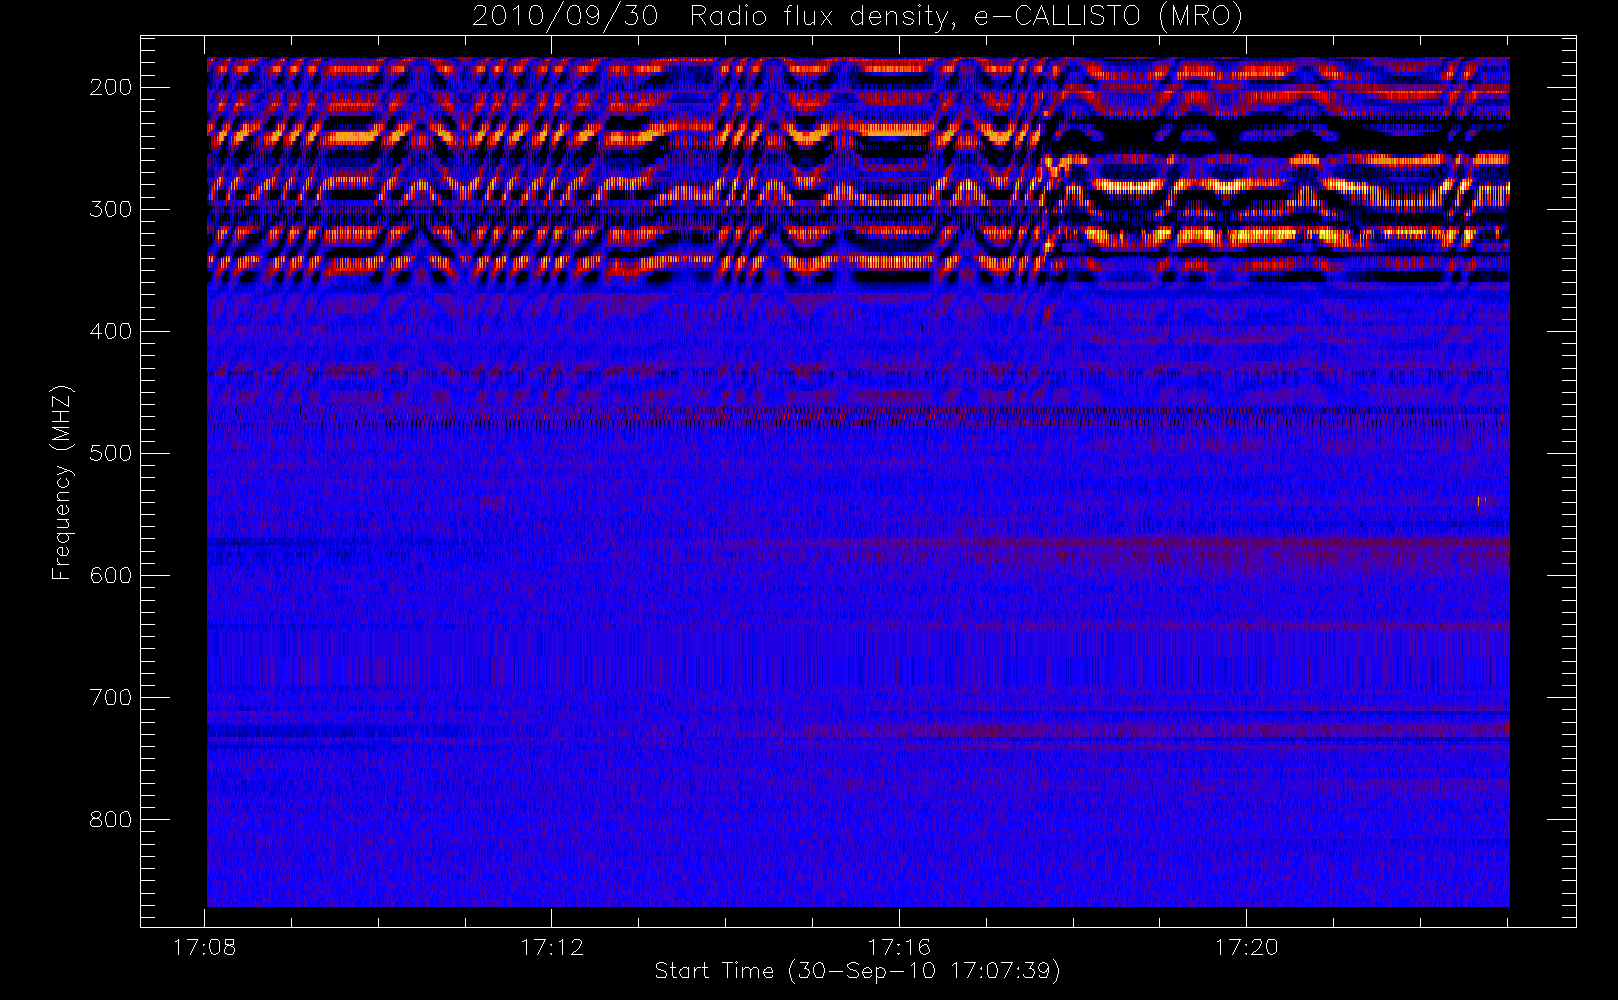Click the 'Start Time (30-Sep-10 17:07:39)' label
Viewport: 1618px width, 1000px height.
pos(857,971)
